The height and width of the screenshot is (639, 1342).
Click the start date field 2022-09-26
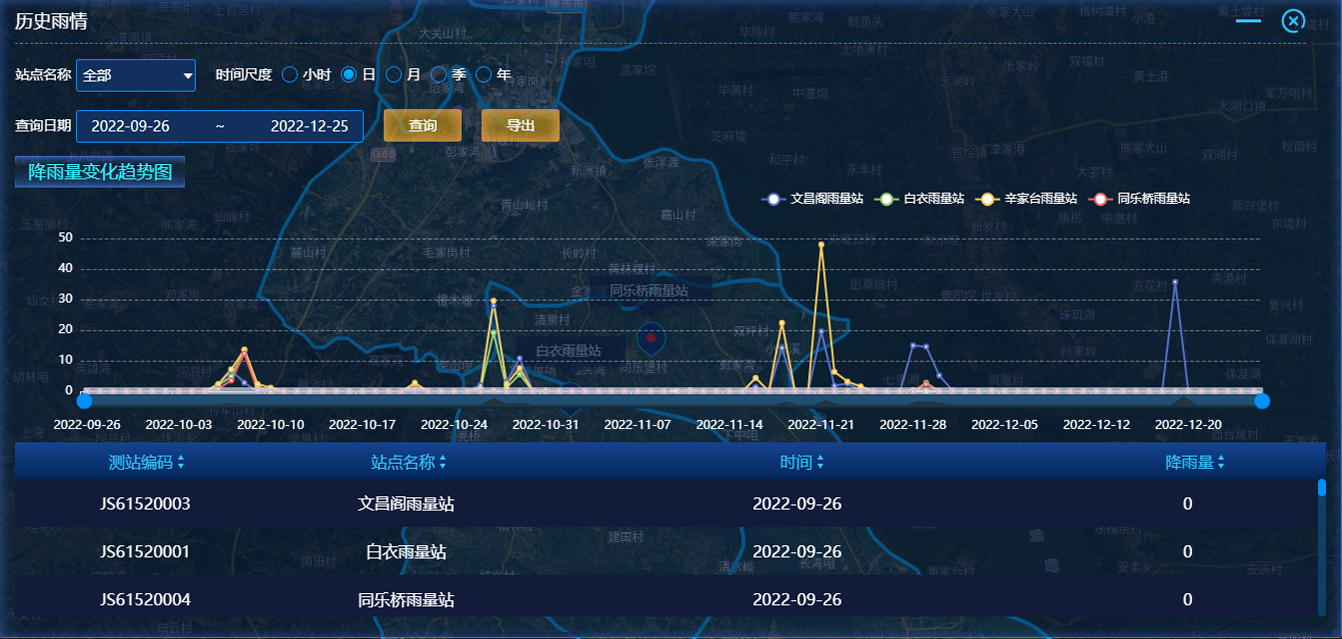[130, 126]
